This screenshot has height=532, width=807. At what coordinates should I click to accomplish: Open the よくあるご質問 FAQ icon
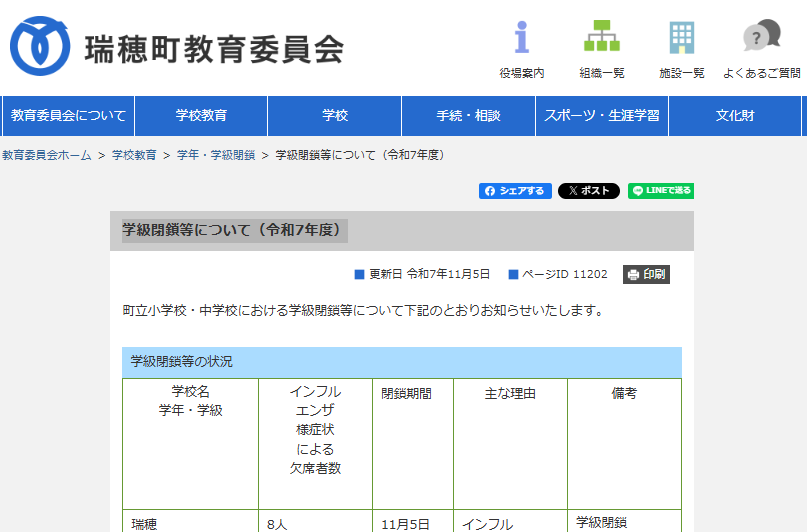click(761, 49)
